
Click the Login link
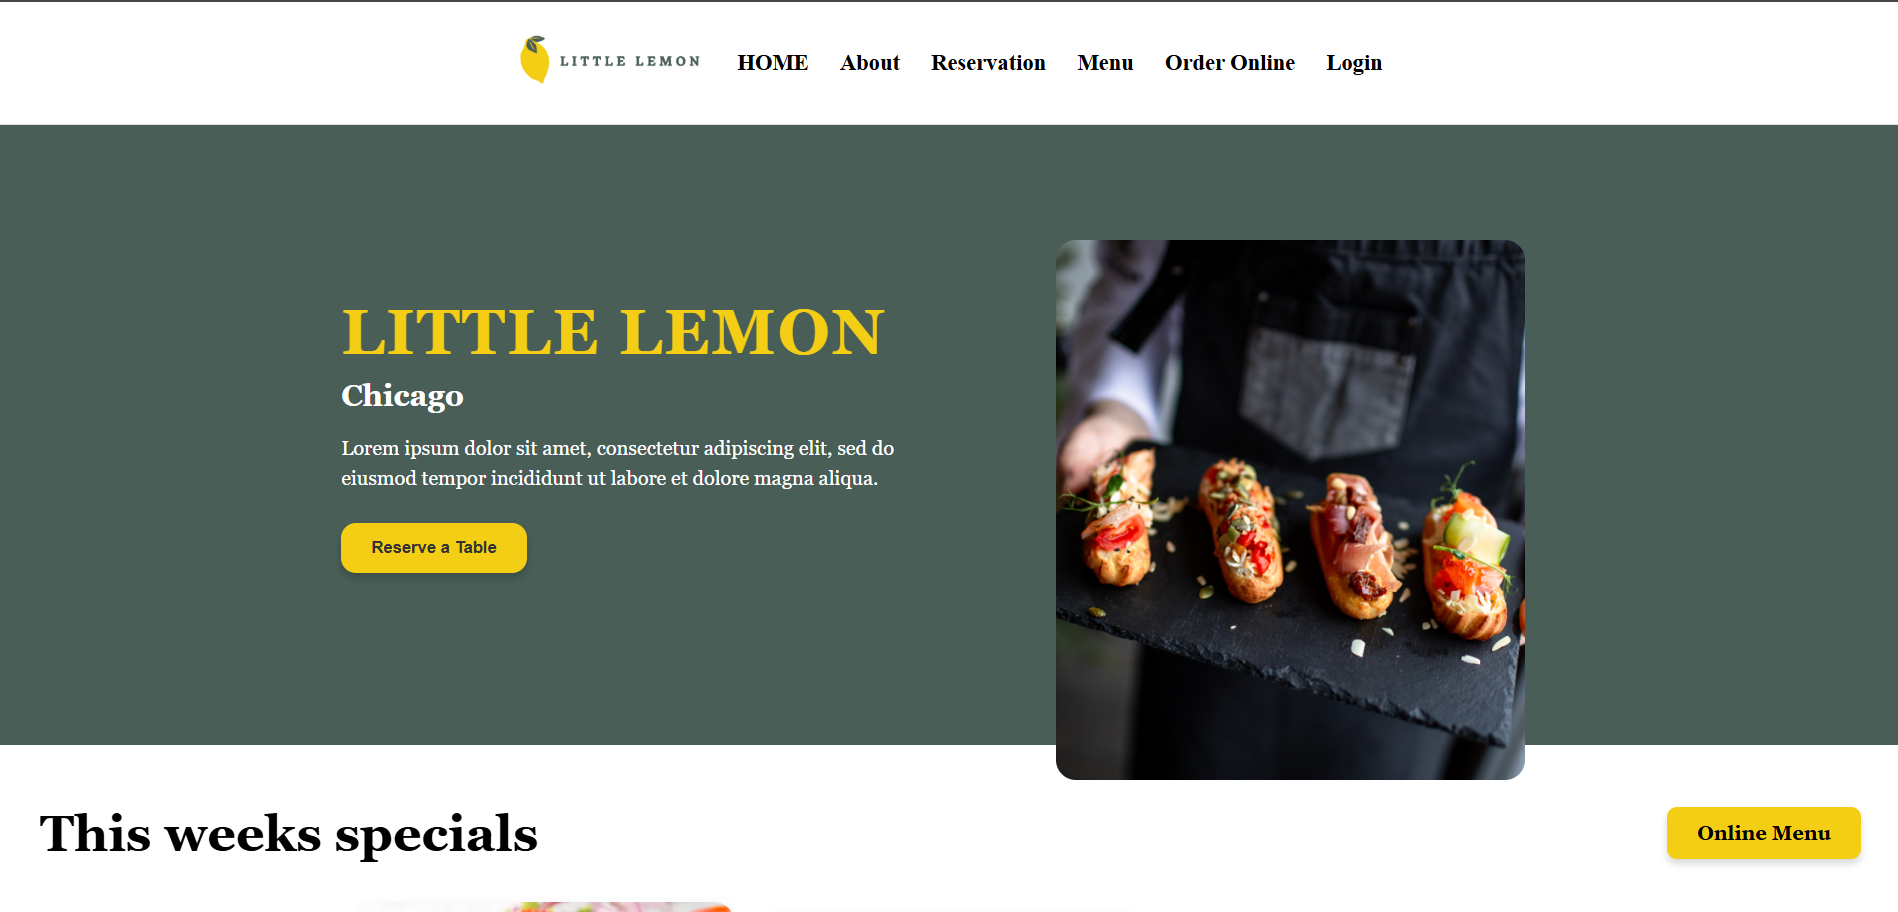[x=1354, y=62]
